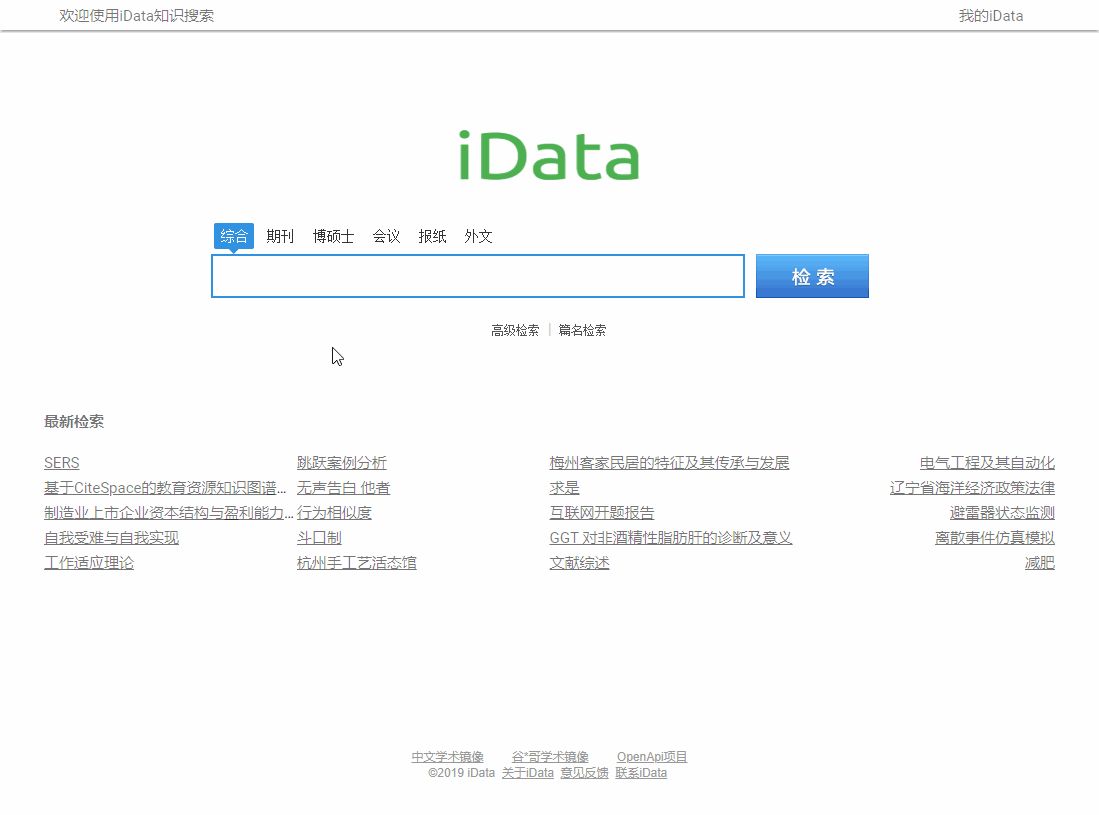Open recent search 跳跃案例分析

pos(342,463)
